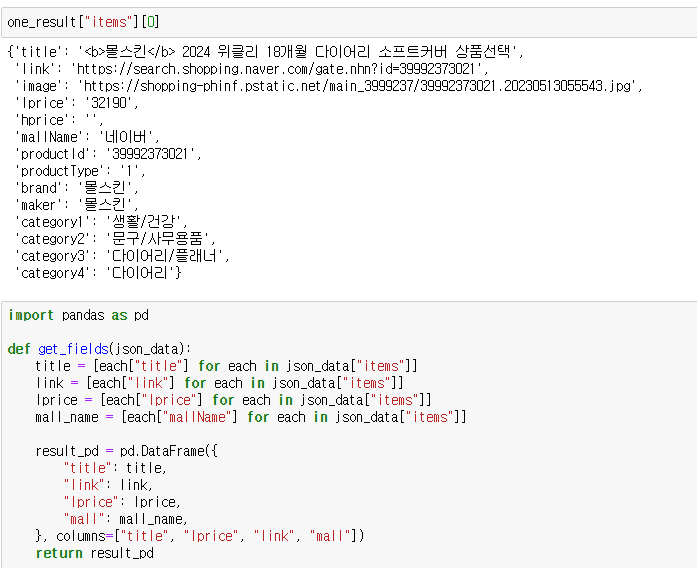Click the 'result_pd = pd.DataFrame({' line
The image size is (697, 568).
click(x=127, y=451)
